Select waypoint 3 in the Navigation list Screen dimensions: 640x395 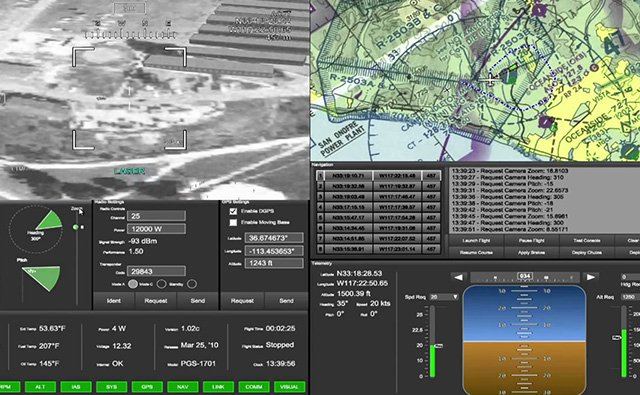pyautogui.click(x=378, y=197)
